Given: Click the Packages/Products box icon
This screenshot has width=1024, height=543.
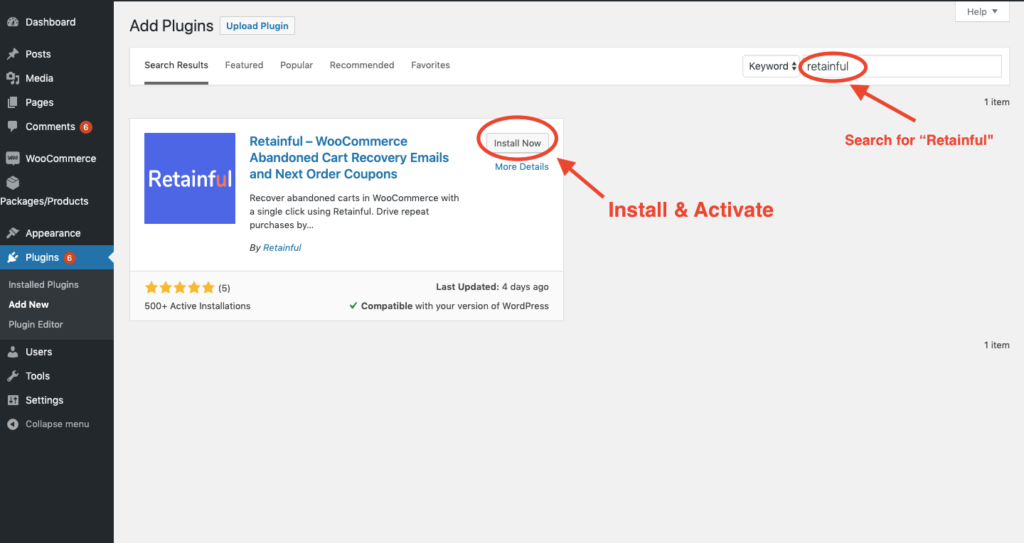Looking at the screenshot, I should click(x=12, y=183).
